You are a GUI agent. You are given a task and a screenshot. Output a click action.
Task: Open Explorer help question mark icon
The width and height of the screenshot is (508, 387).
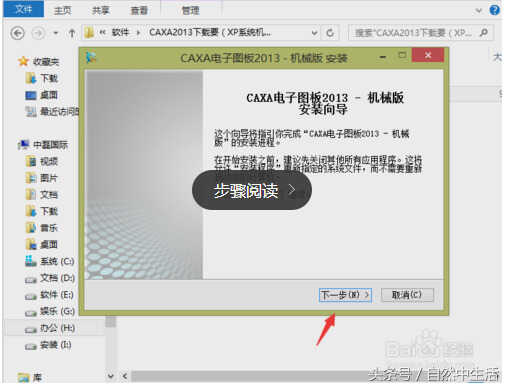click(x=495, y=10)
